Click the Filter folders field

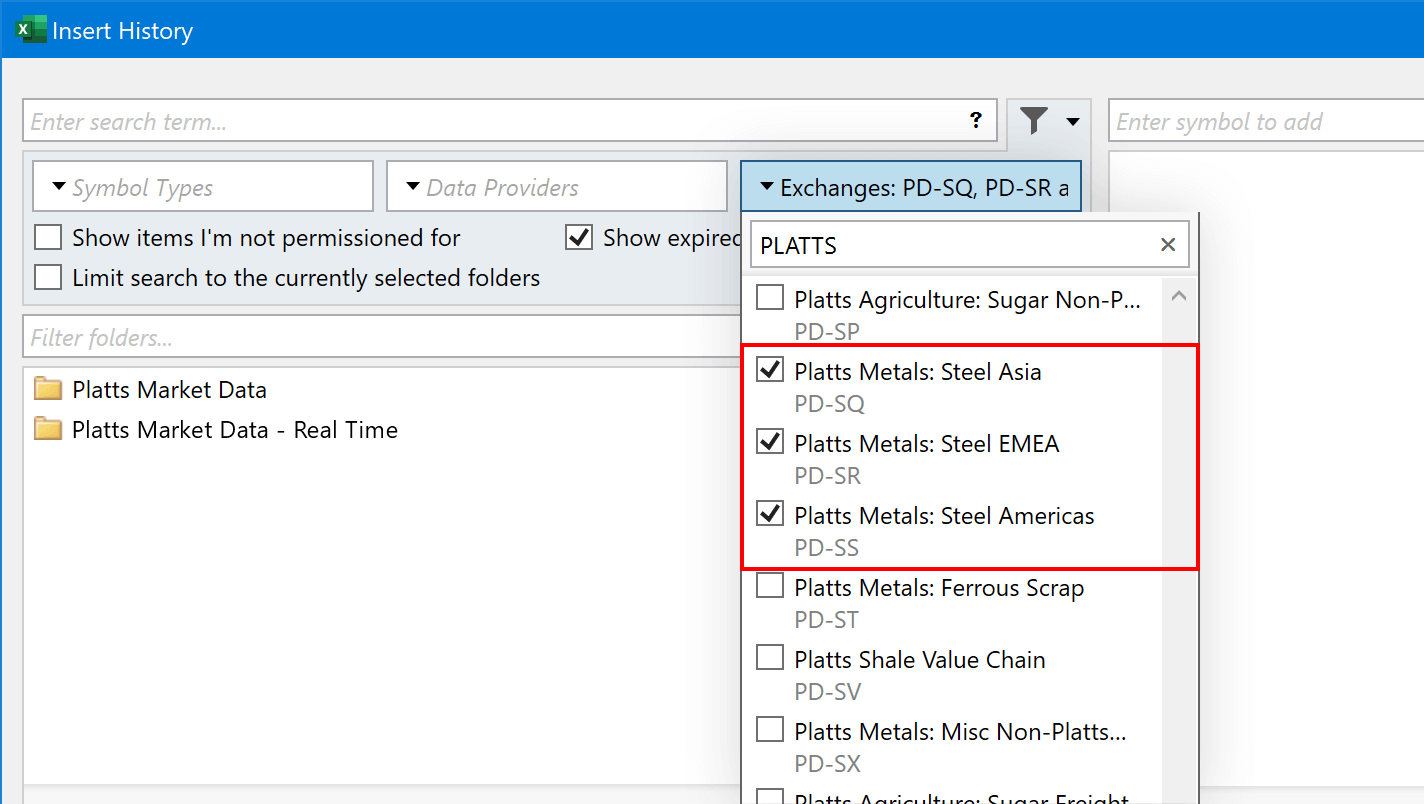tap(382, 338)
